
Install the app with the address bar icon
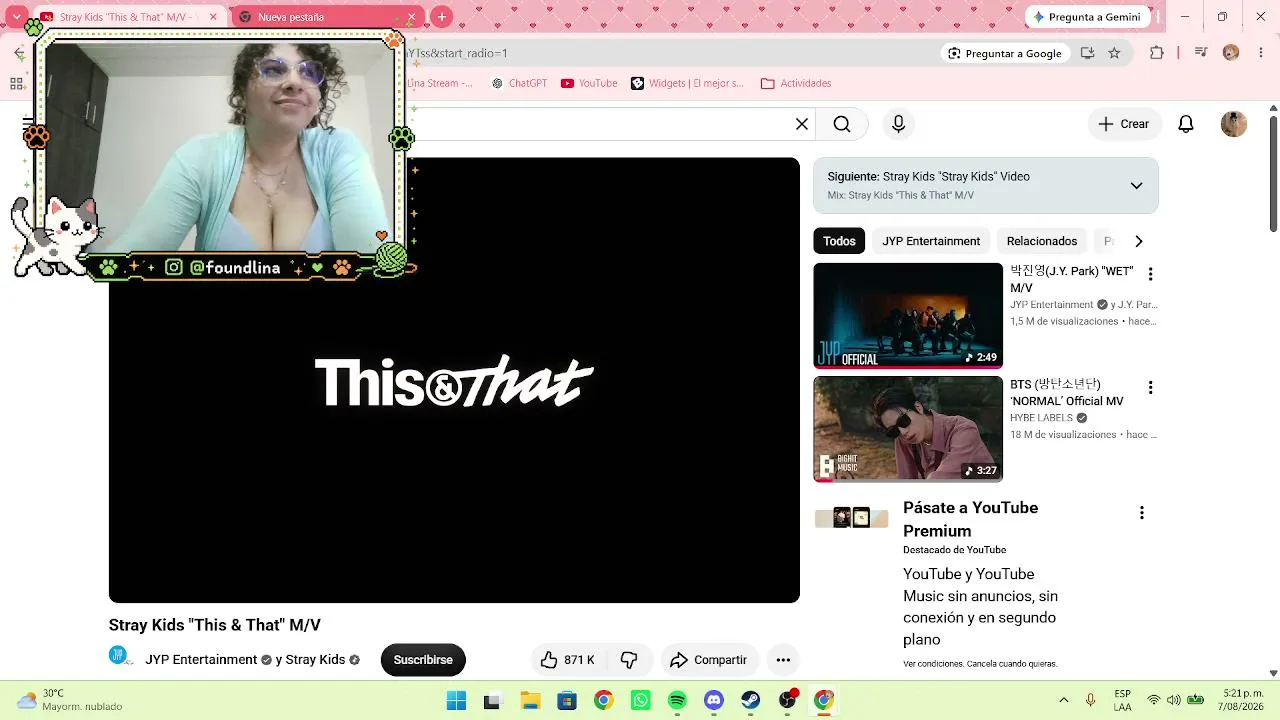point(1087,53)
